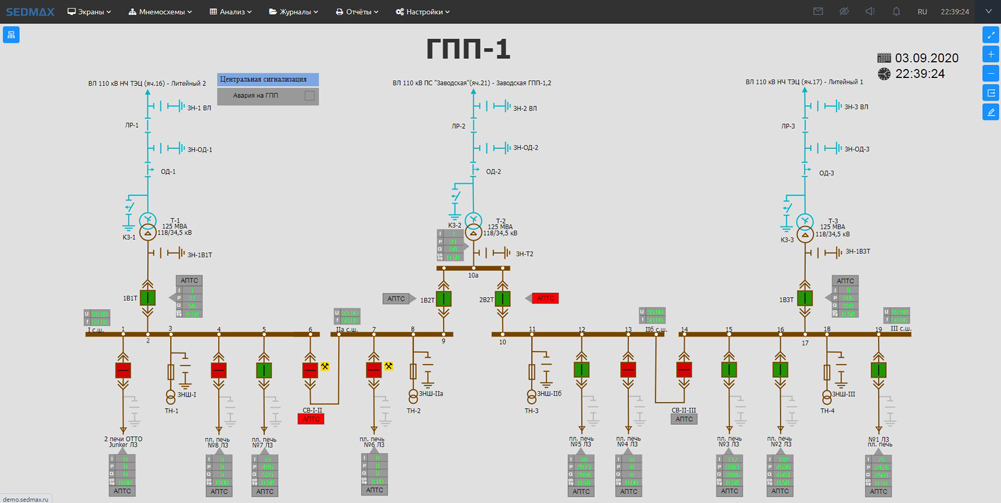
Task: Click the red АПТС alarm near 2В2Т
Action: pos(545,298)
